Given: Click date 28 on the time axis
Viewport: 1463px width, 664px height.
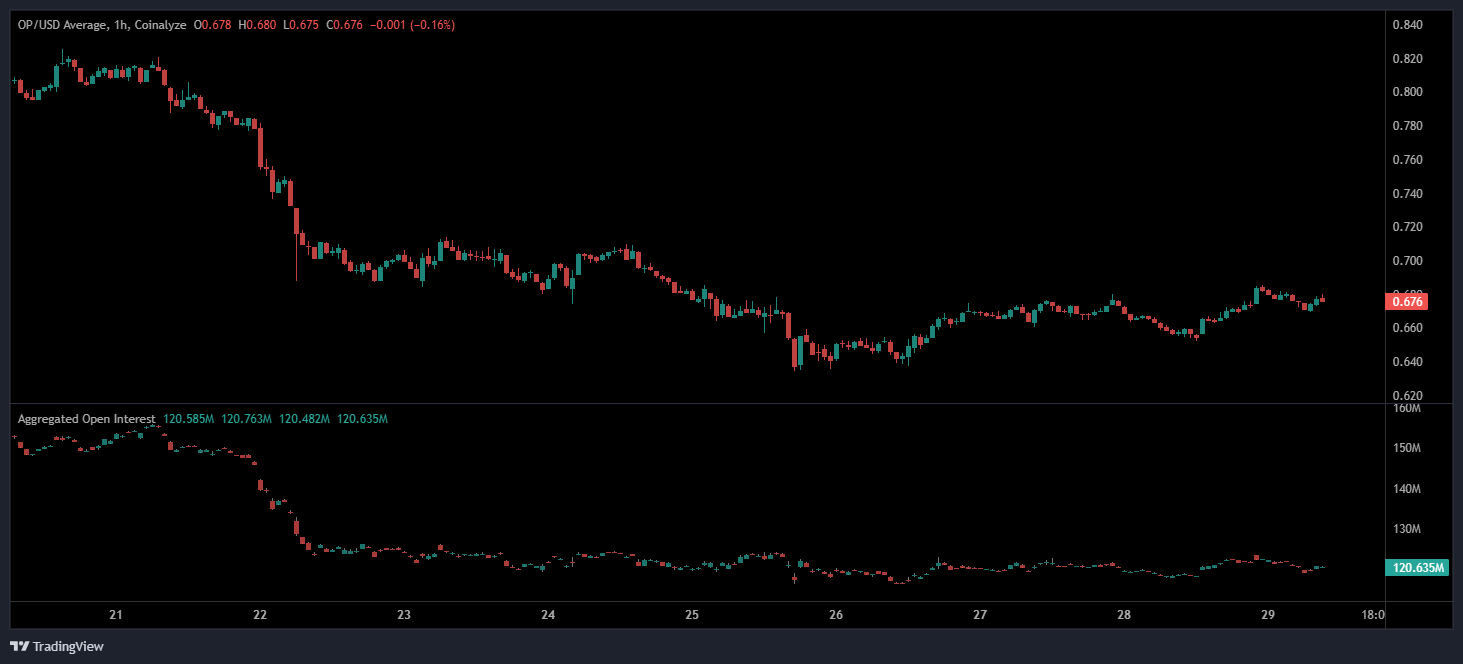Looking at the screenshot, I should click(1124, 615).
